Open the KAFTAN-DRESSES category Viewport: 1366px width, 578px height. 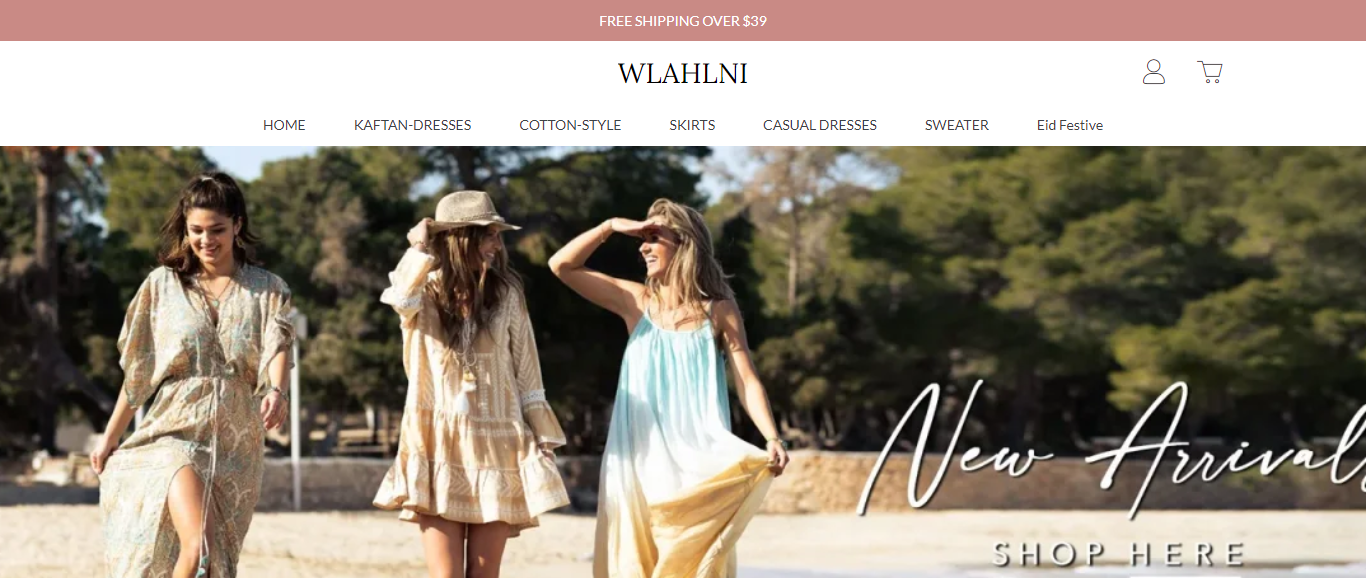412,125
